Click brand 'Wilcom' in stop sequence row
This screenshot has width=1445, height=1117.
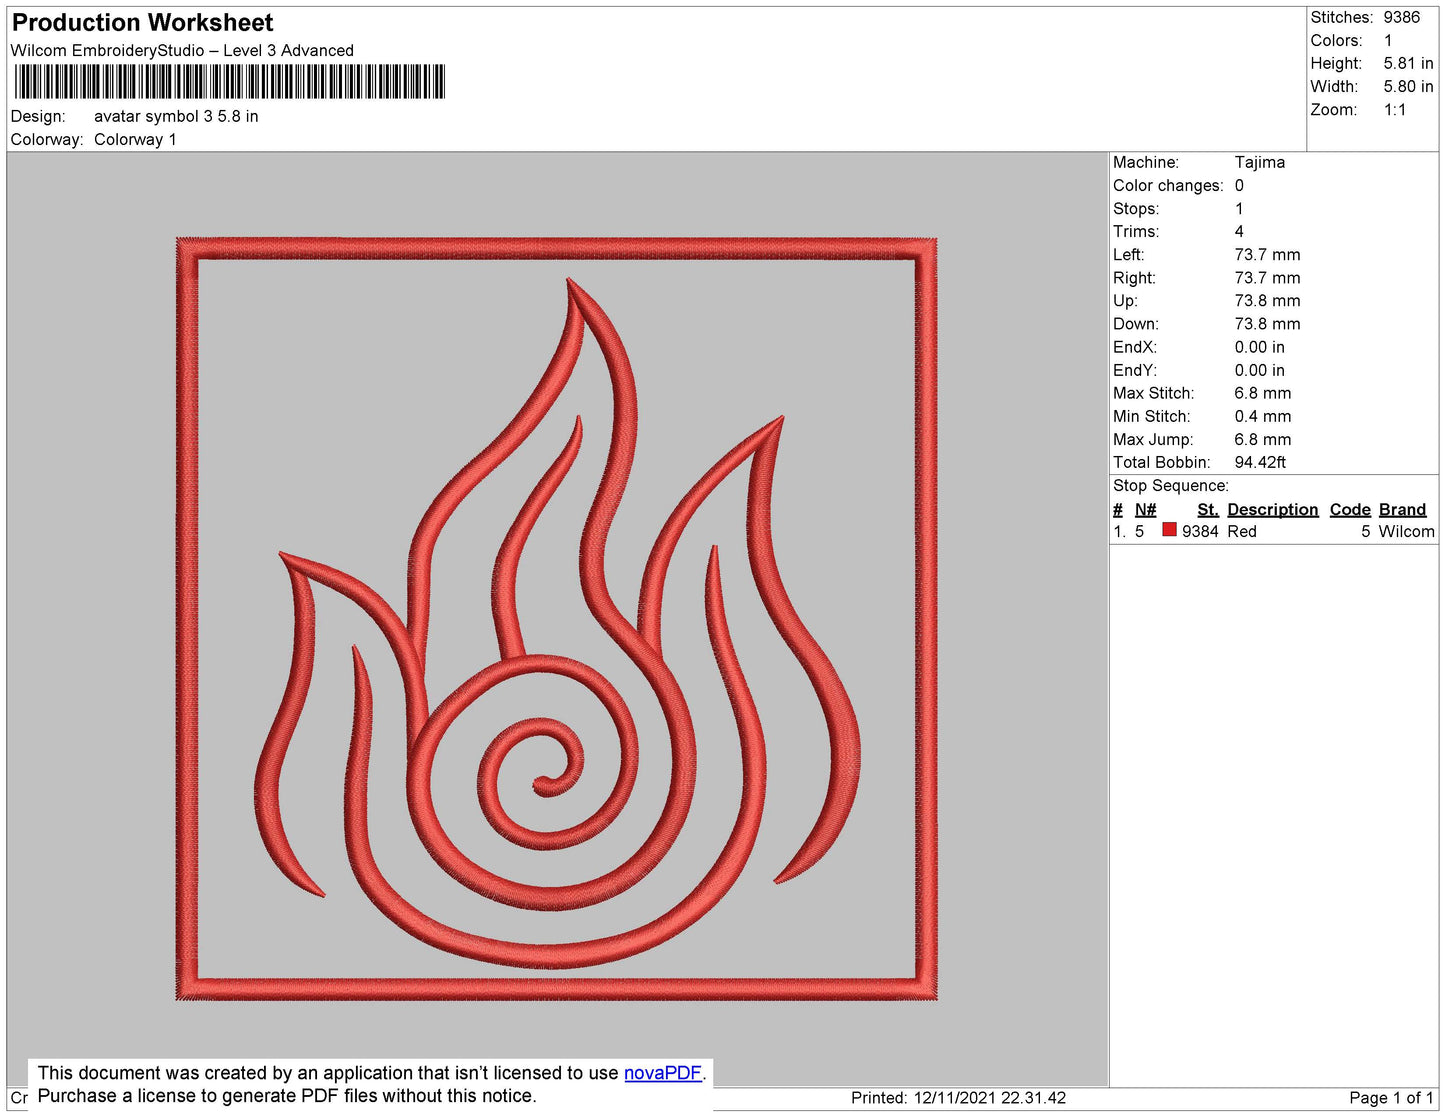pos(1406,532)
